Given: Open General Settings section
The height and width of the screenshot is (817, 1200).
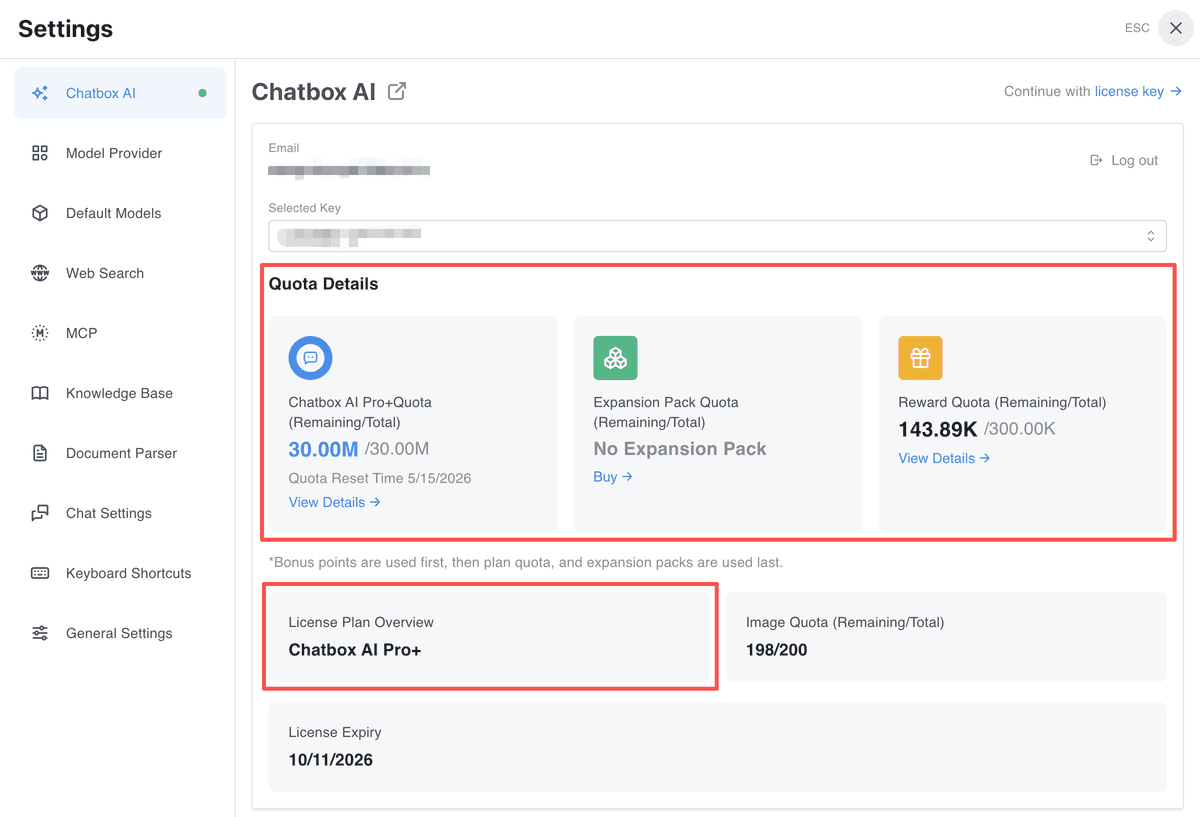Looking at the screenshot, I should 120,633.
